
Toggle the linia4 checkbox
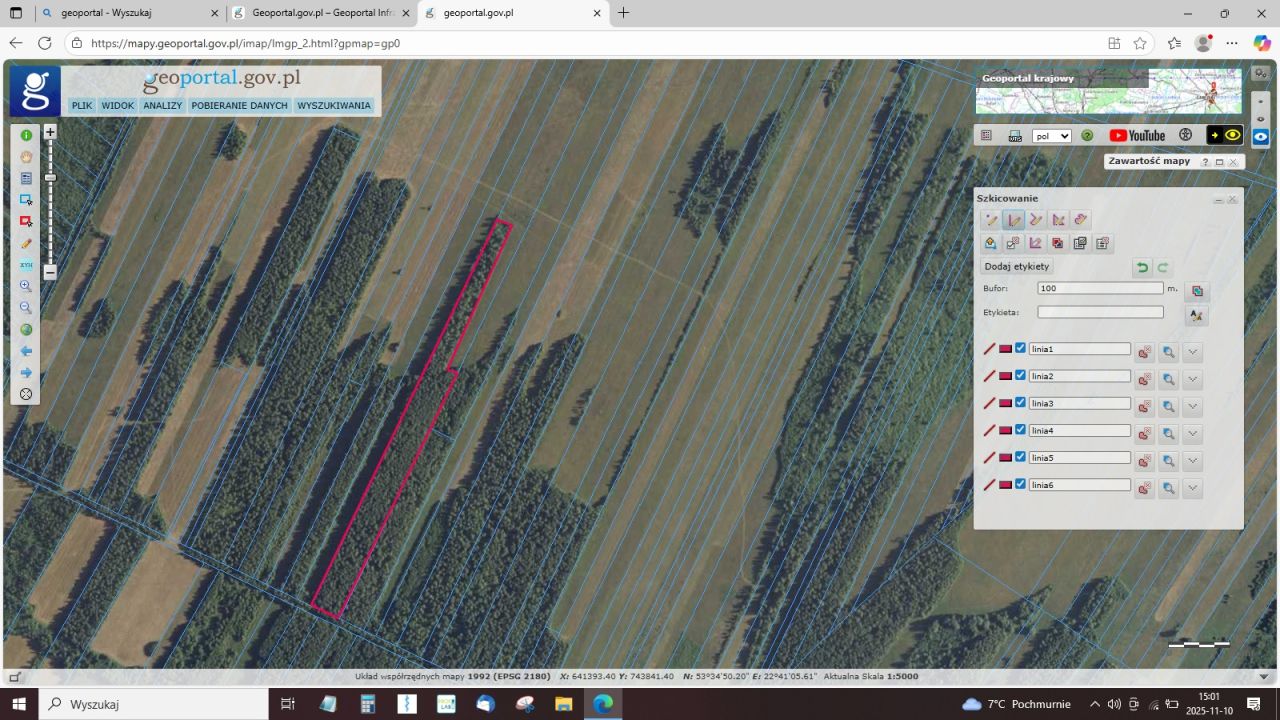pyautogui.click(x=1021, y=430)
